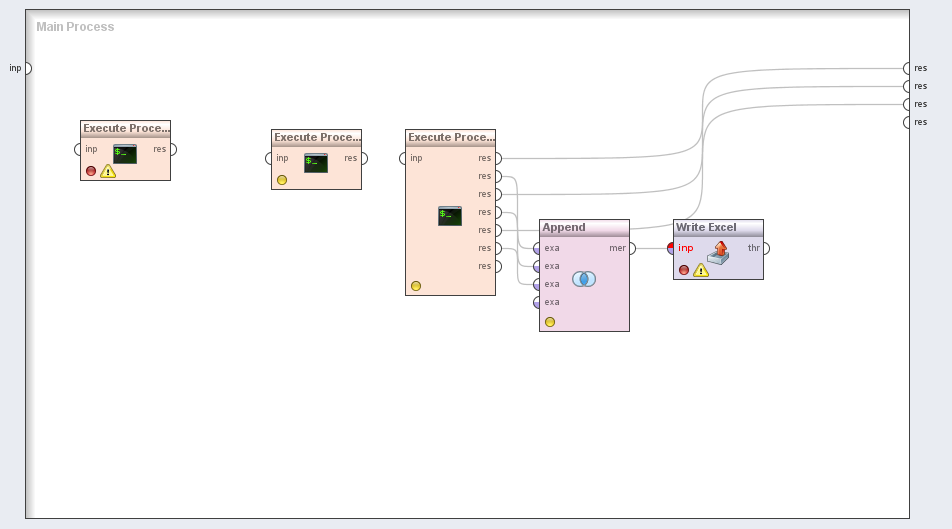Click the red "inp" port on Write Excel
This screenshot has height=529, width=952.
tap(673, 248)
